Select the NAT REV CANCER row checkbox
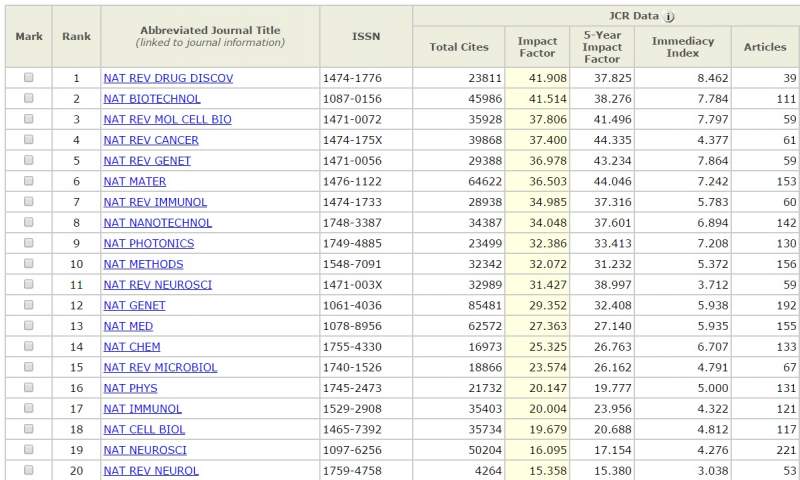The image size is (800, 480). (x=29, y=139)
